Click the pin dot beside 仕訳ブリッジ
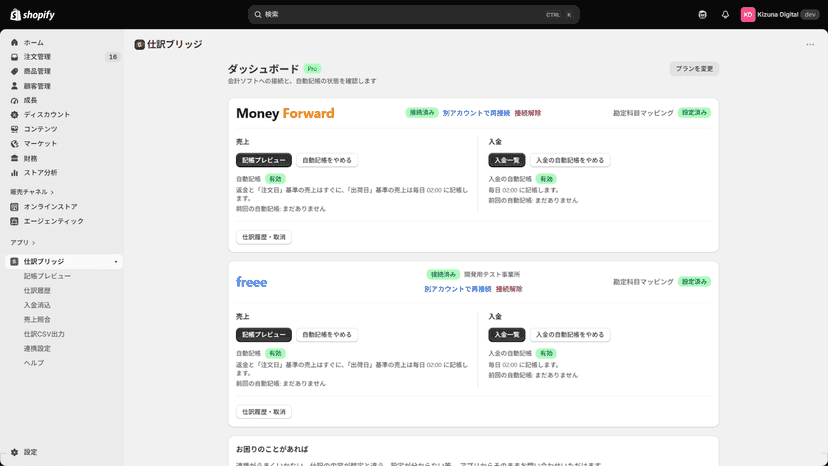828x466 pixels. coord(116,262)
